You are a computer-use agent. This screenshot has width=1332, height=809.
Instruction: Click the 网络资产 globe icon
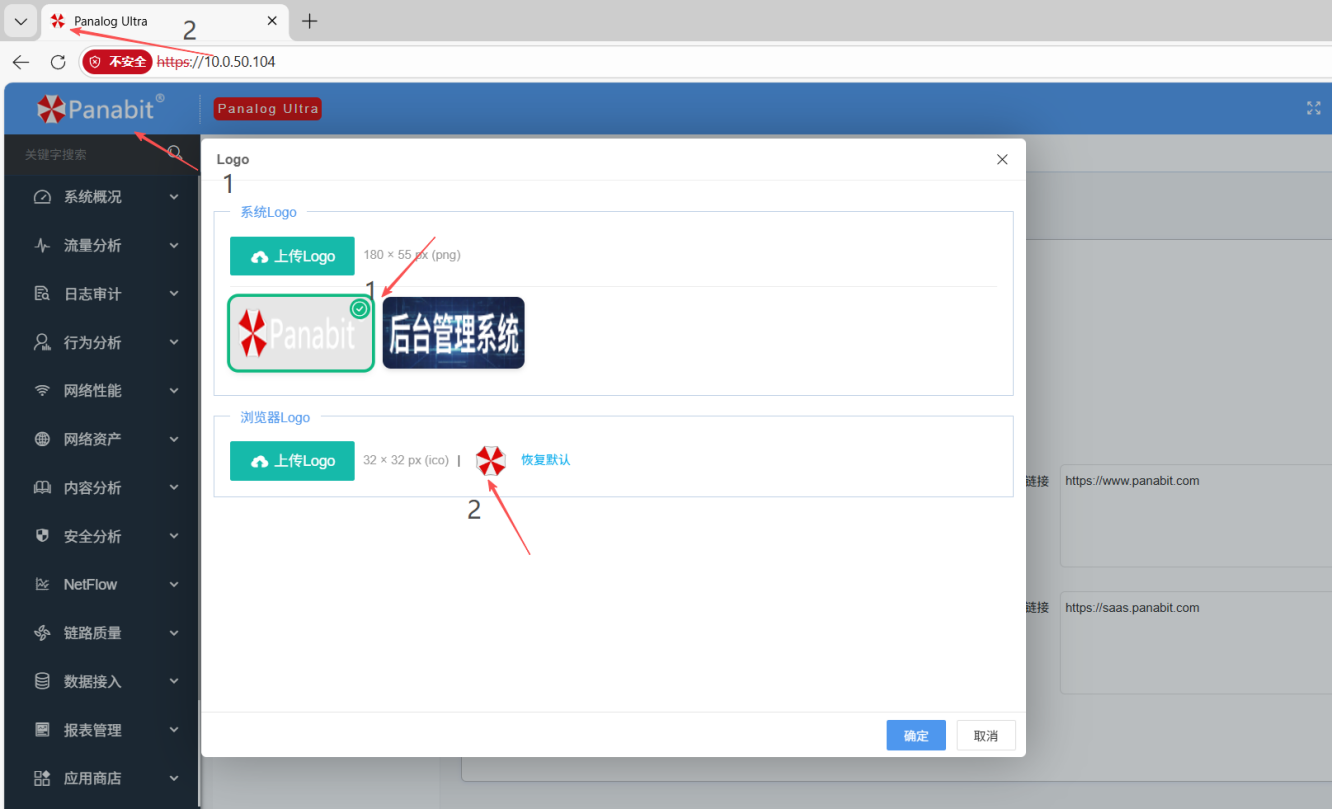click(x=42, y=439)
